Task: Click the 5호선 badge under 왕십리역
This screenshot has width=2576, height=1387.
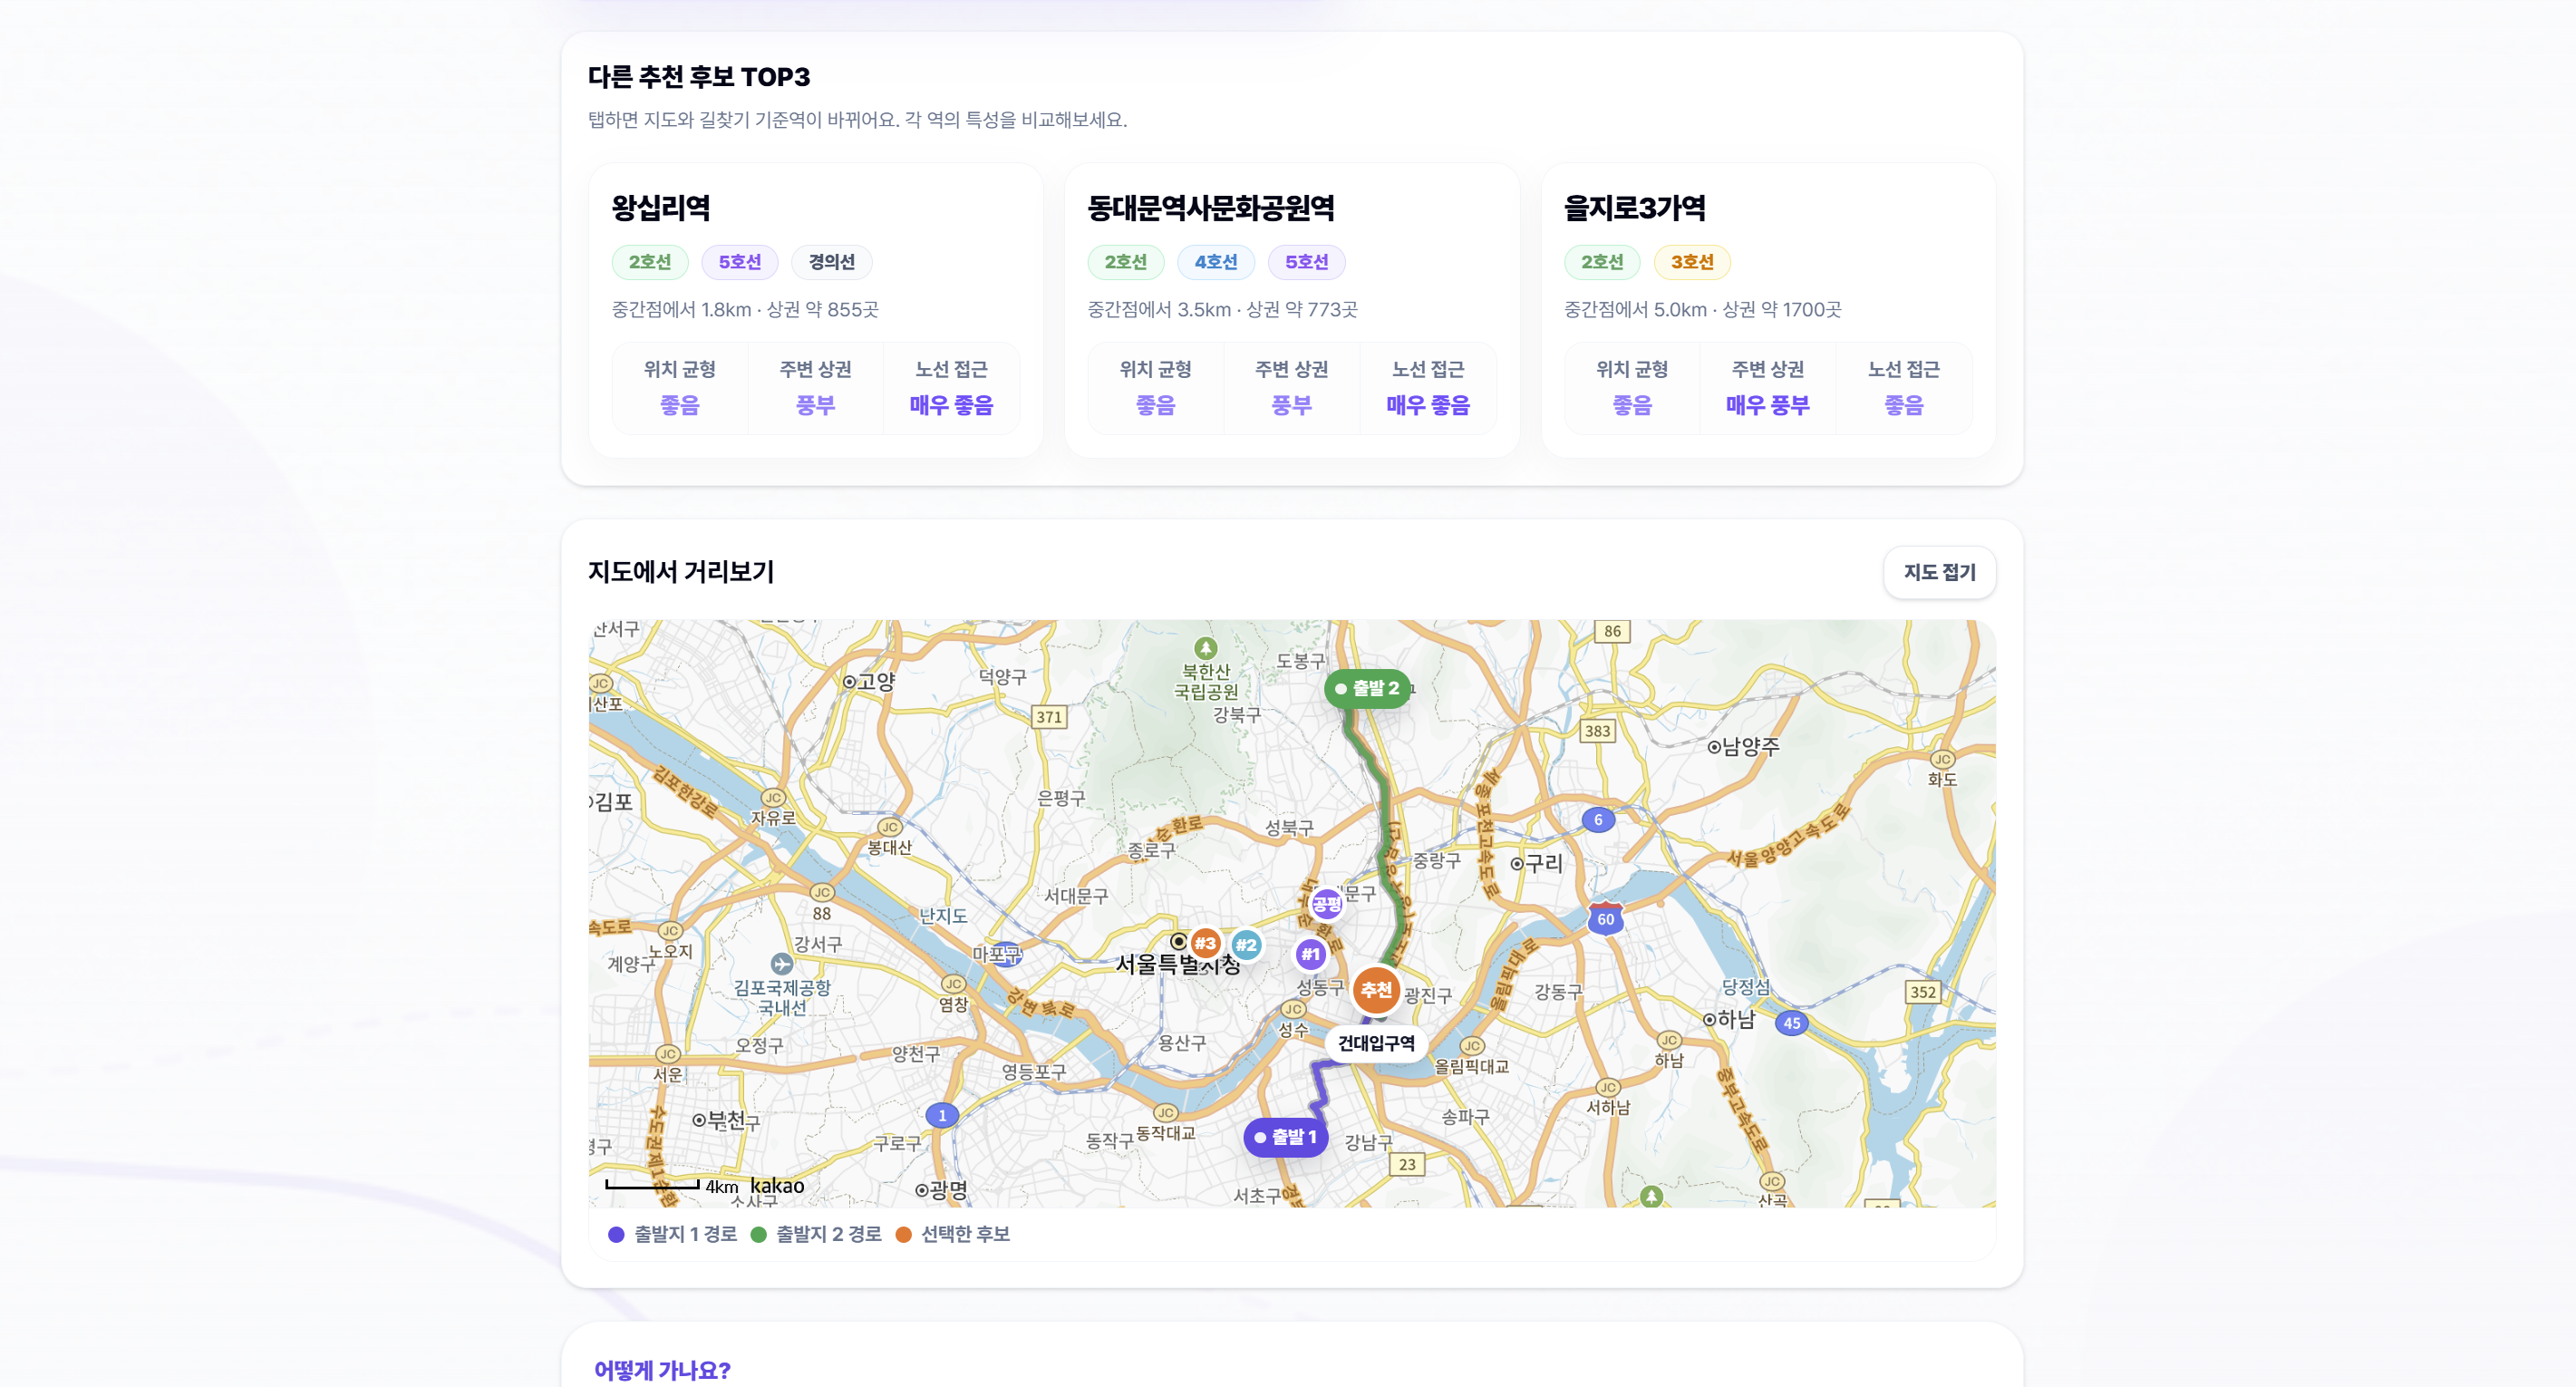Action: (x=740, y=262)
